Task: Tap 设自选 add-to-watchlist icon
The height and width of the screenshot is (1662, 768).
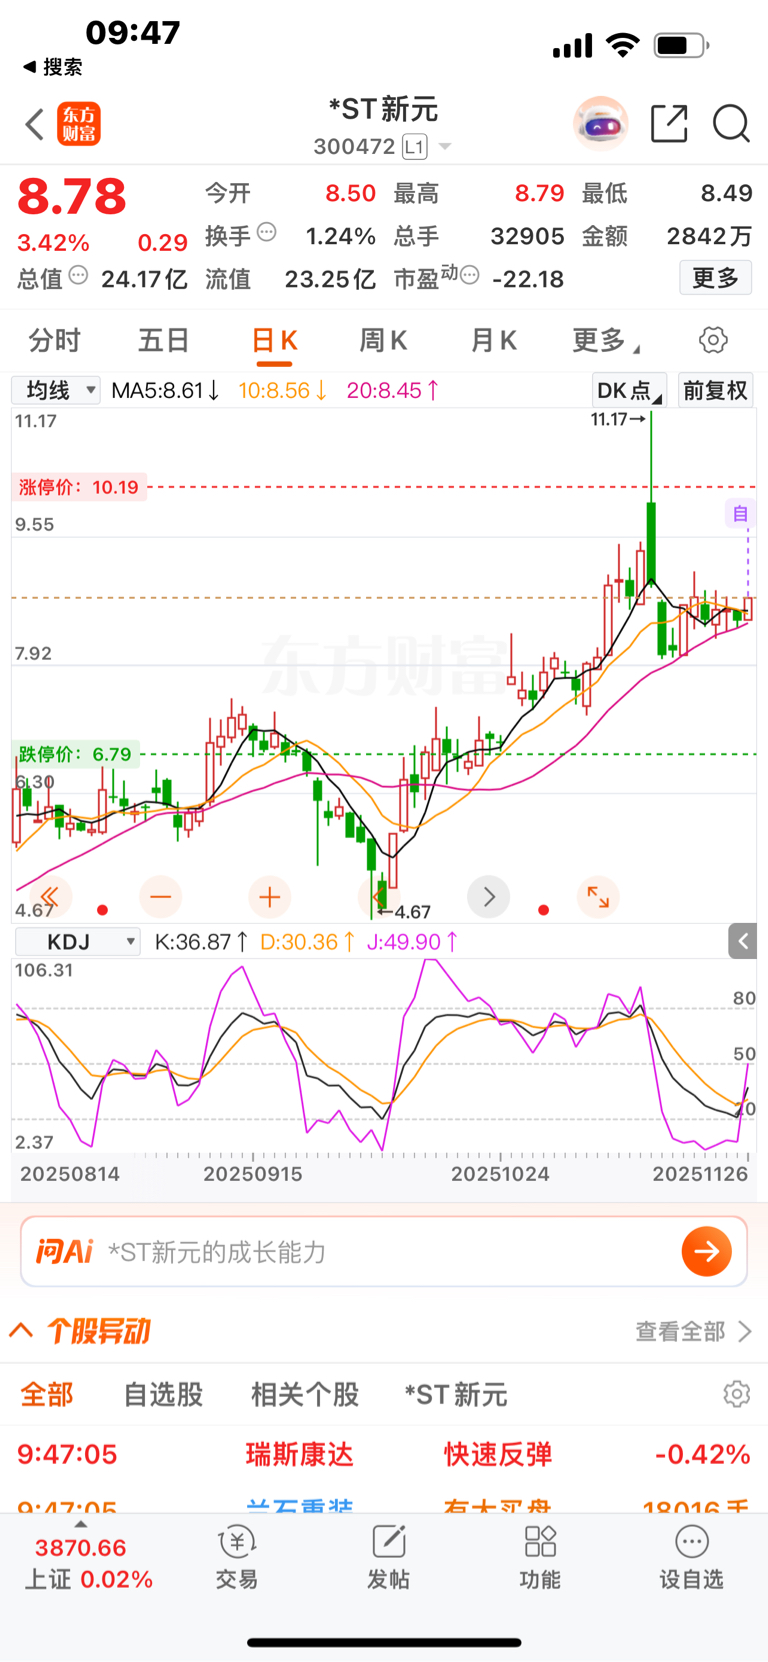Action: coord(691,1557)
